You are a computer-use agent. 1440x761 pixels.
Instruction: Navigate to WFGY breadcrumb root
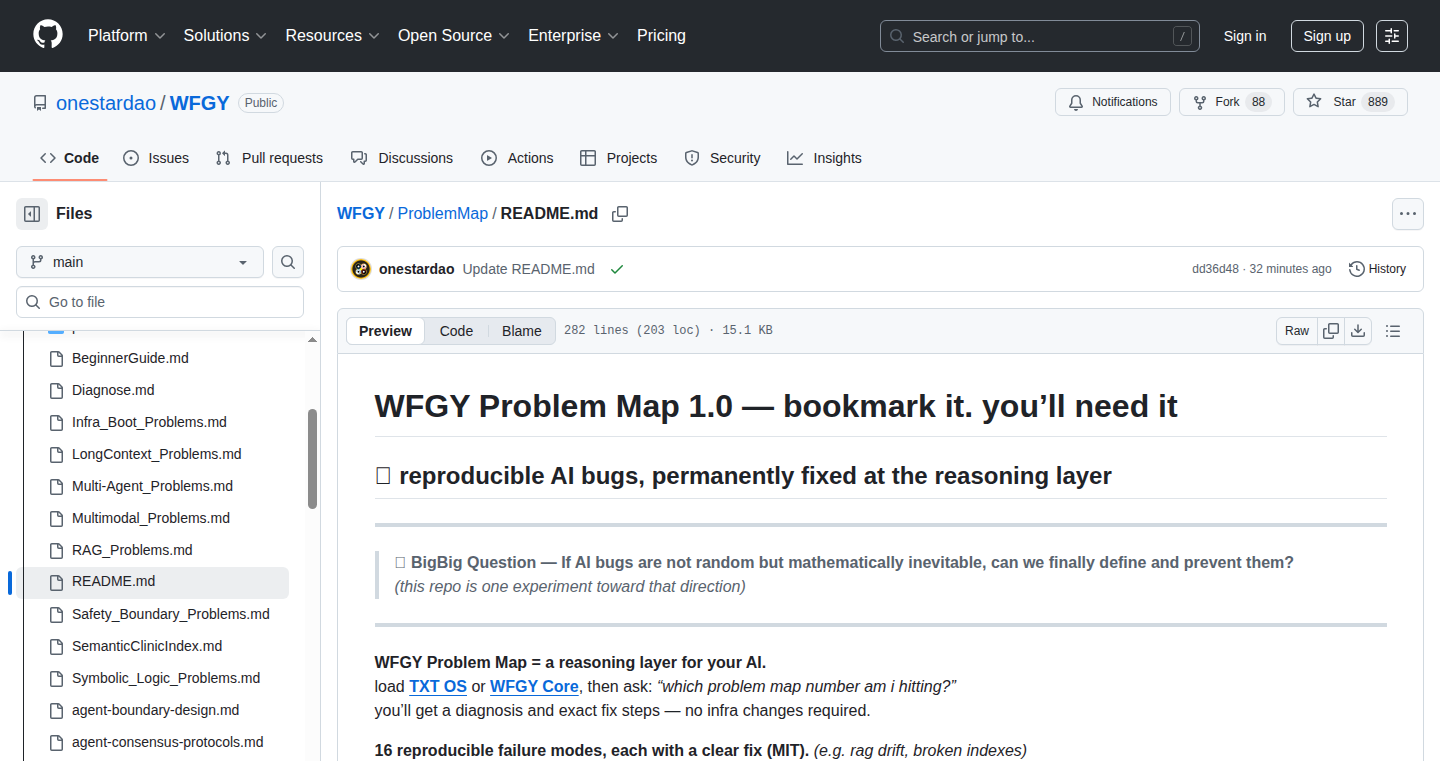point(361,214)
